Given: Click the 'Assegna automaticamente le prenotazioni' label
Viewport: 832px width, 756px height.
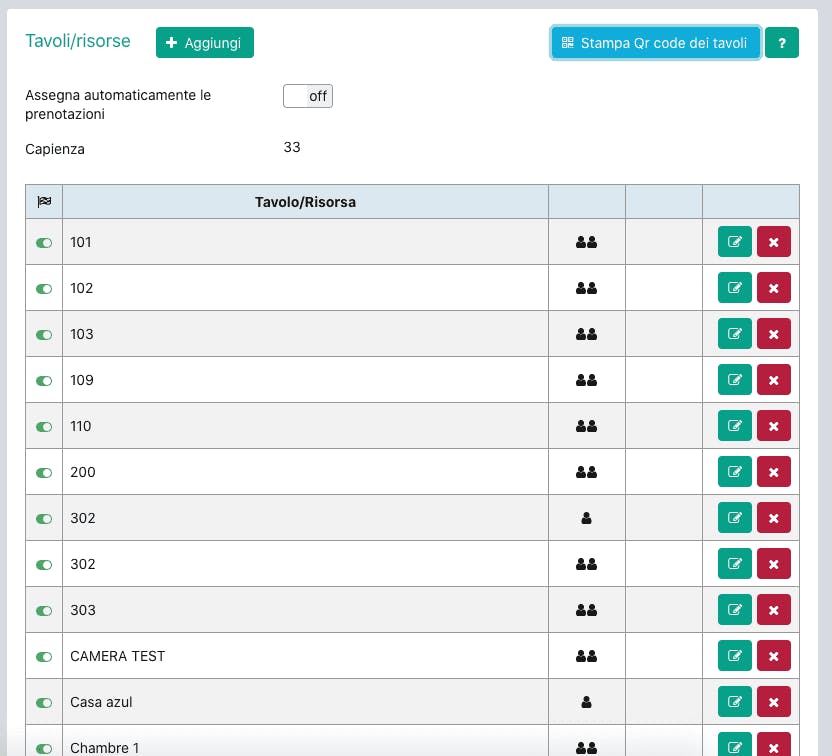Looking at the screenshot, I should coord(118,105).
